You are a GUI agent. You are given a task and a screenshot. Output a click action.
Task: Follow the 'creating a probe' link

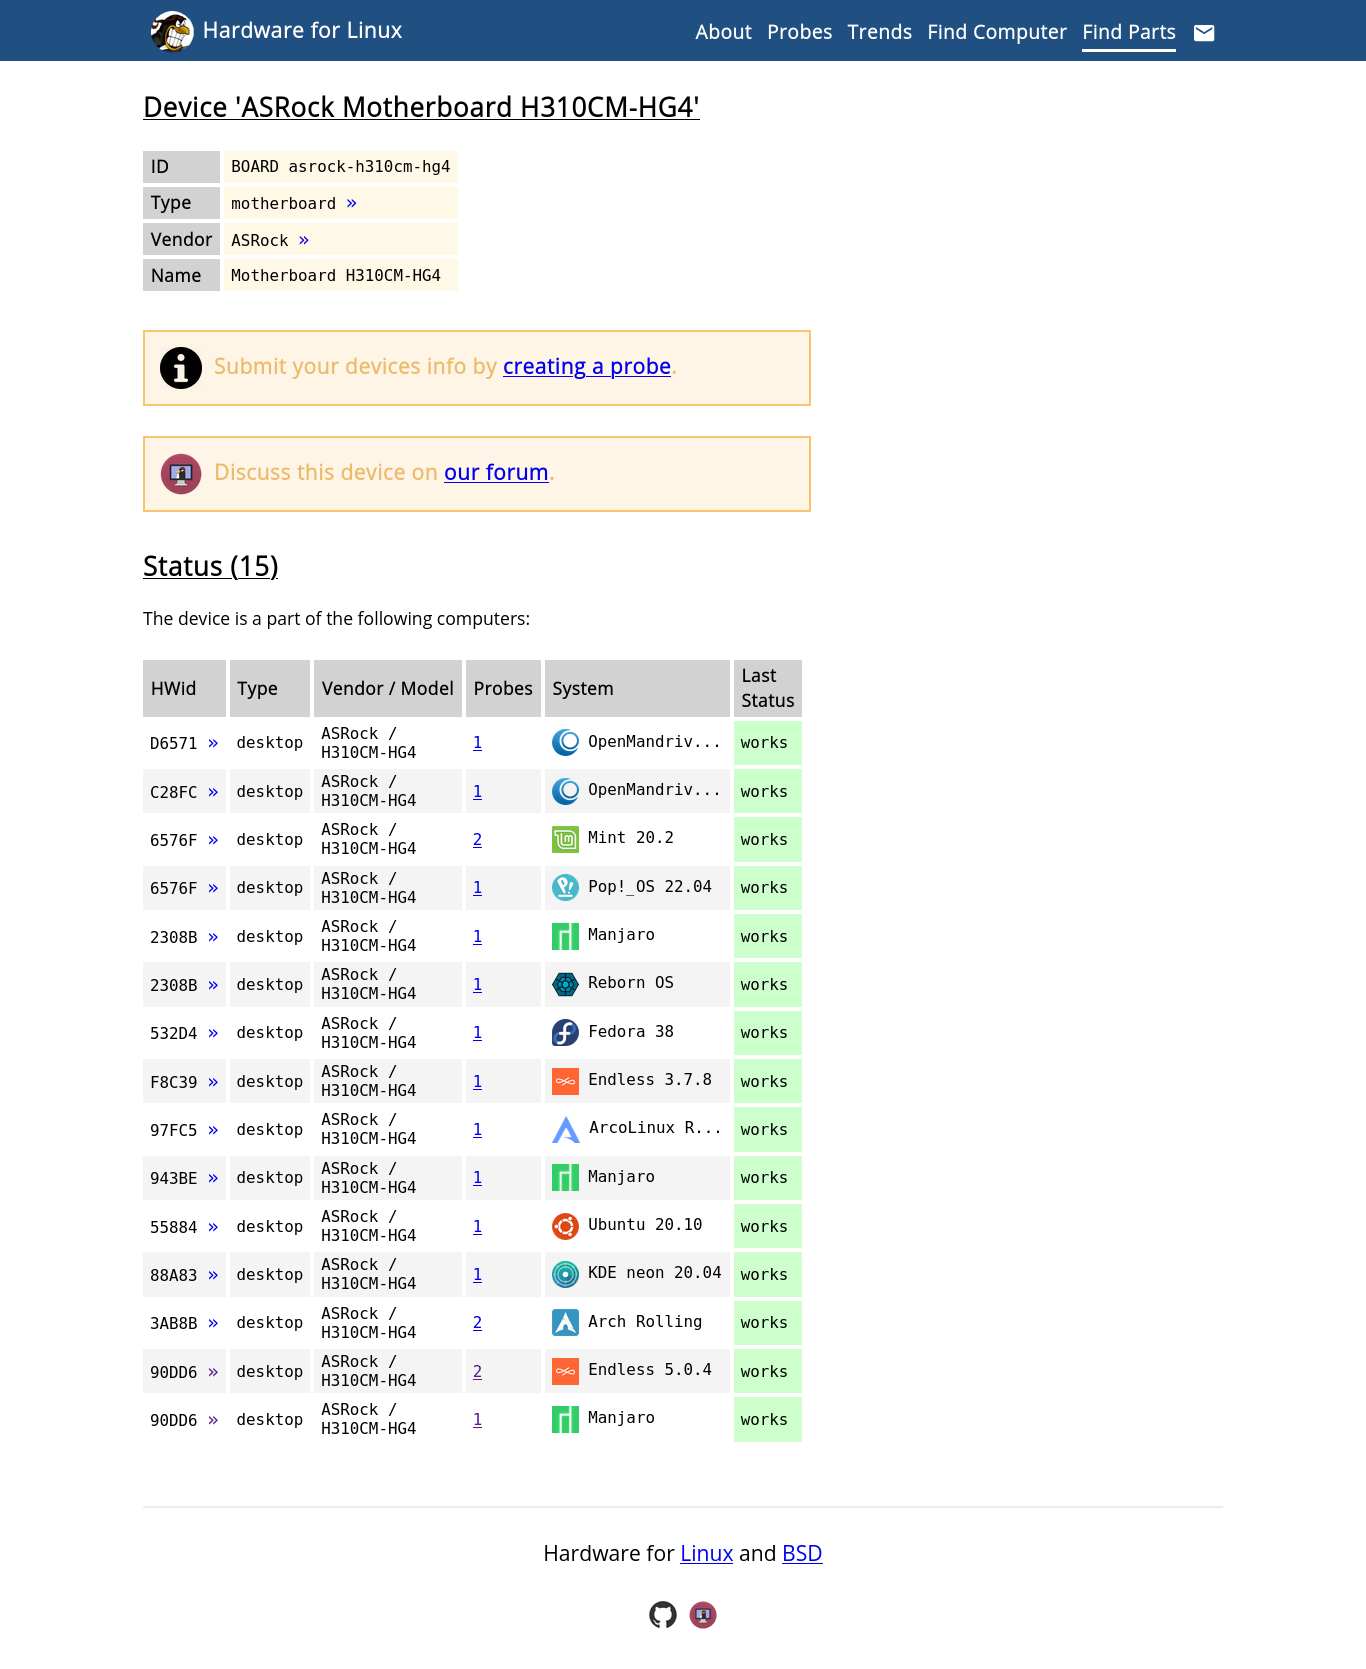586,366
